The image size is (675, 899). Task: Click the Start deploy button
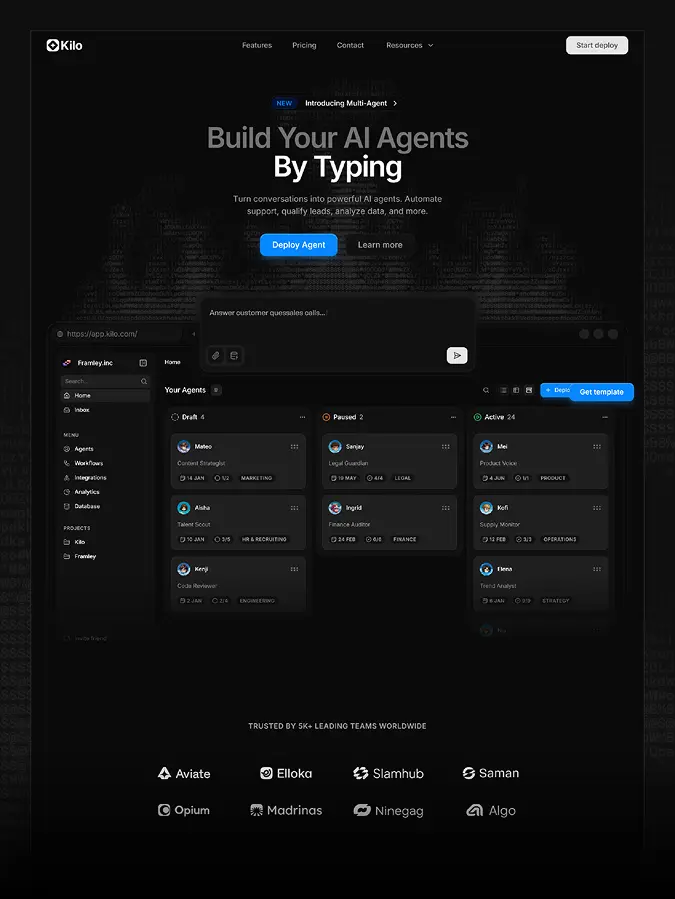pyautogui.click(x=597, y=45)
